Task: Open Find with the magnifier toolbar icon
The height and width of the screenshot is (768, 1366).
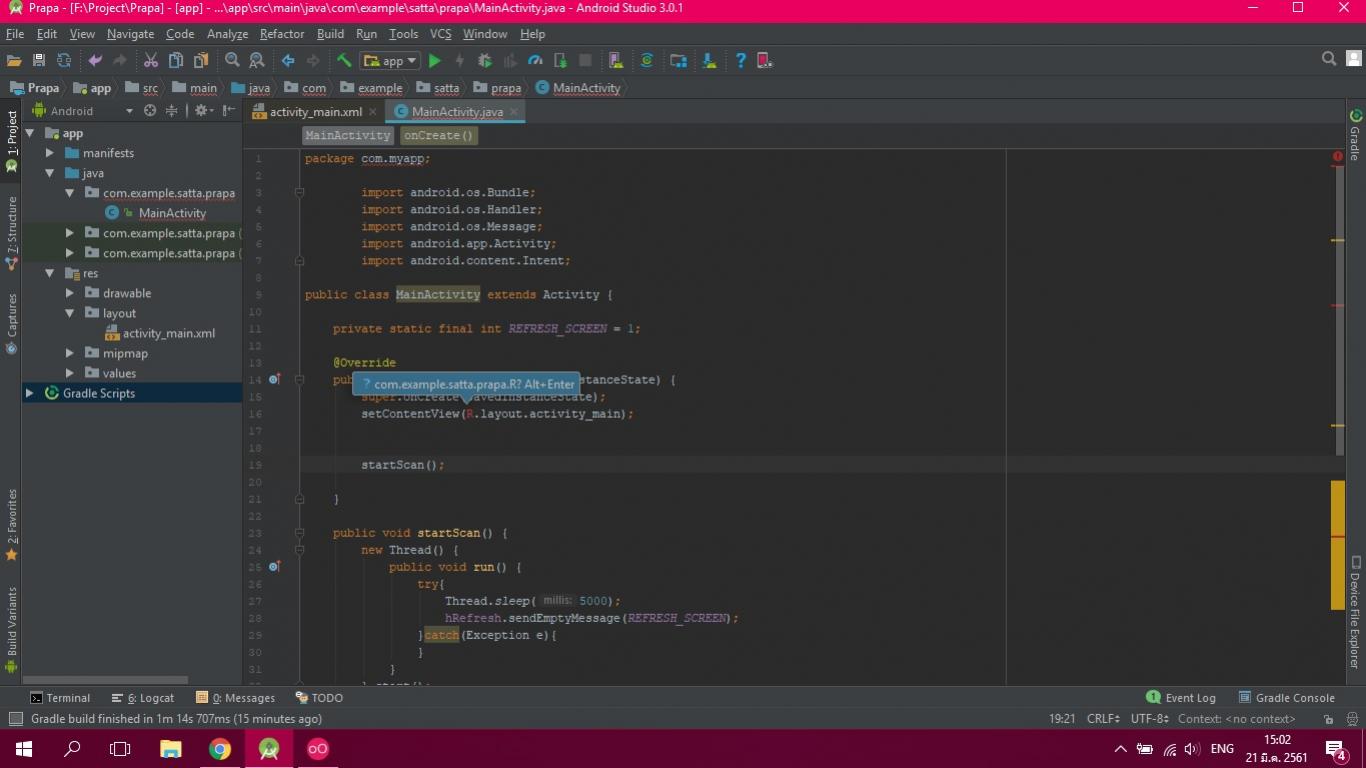Action: pyautogui.click(x=232, y=61)
